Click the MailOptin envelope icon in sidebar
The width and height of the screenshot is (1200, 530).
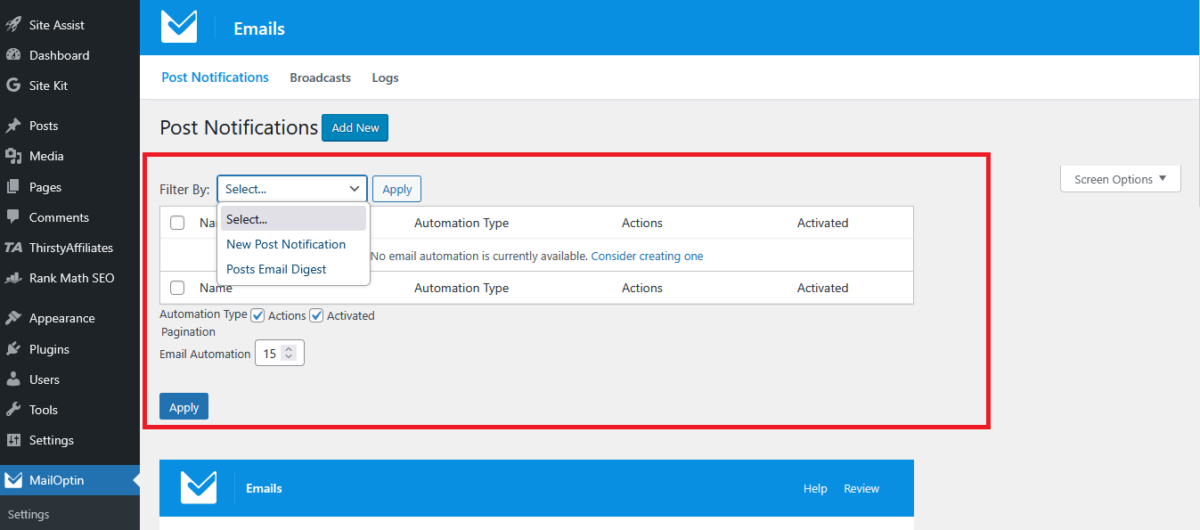(x=13, y=481)
